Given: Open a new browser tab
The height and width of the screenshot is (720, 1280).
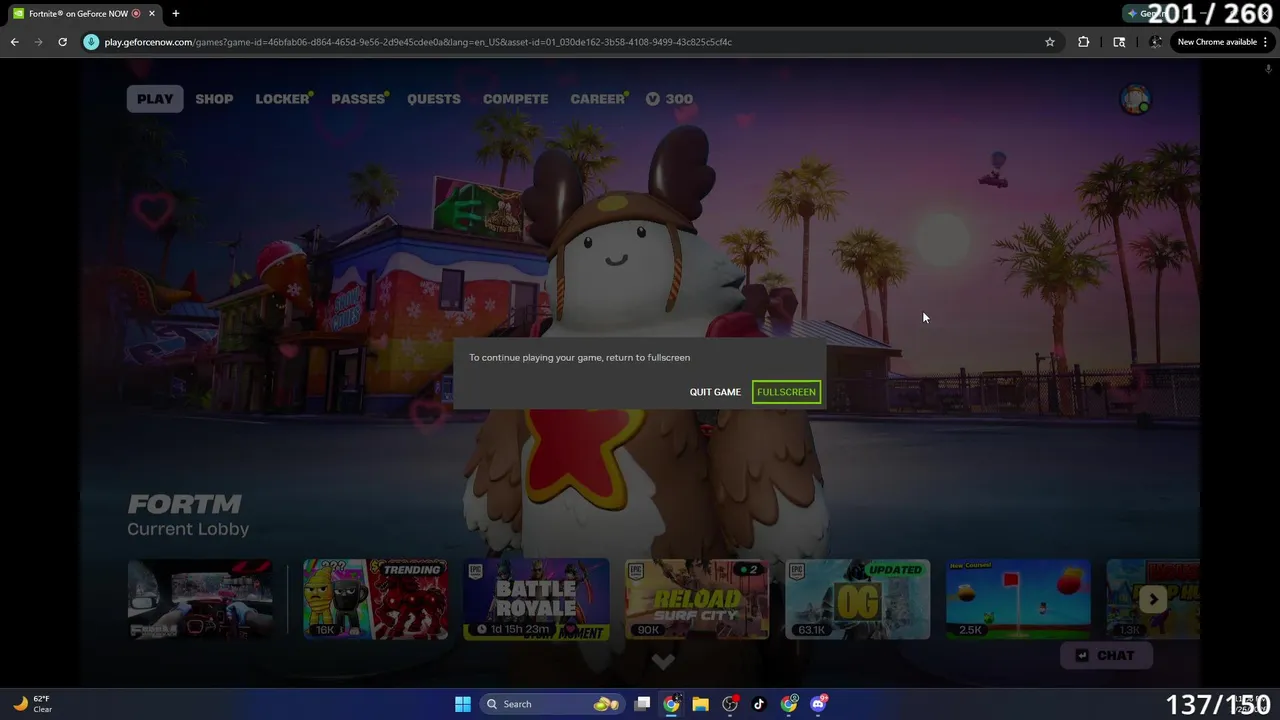Looking at the screenshot, I should pyautogui.click(x=176, y=14).
